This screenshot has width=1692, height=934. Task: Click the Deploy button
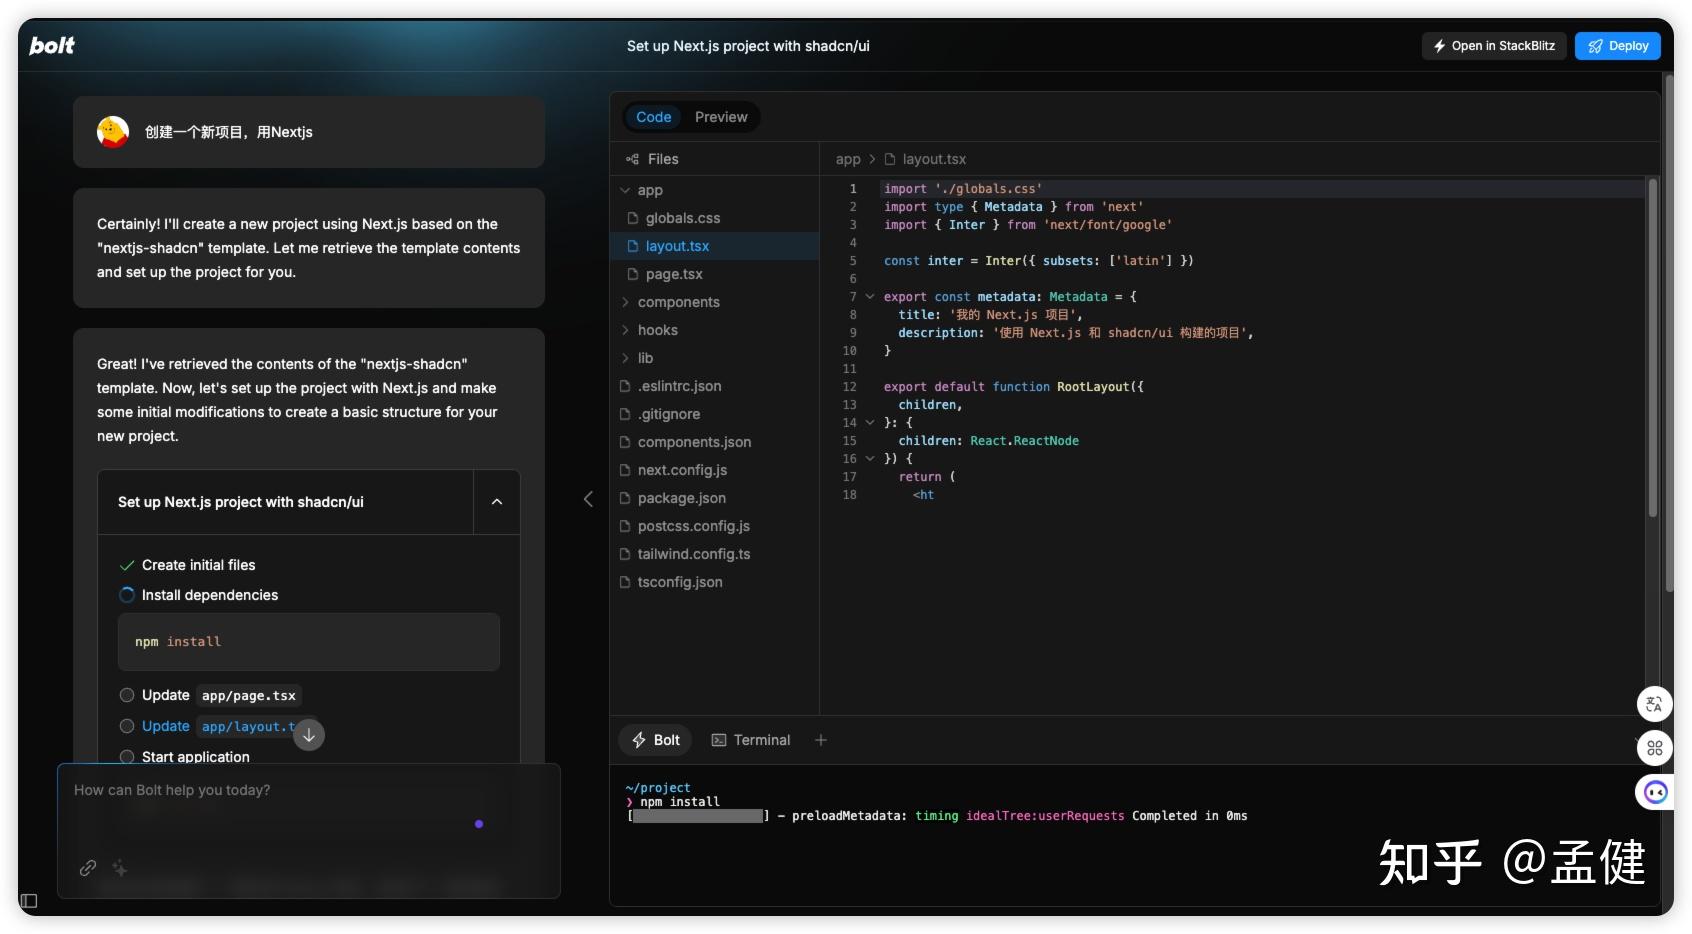click(x=1618, y=46)
